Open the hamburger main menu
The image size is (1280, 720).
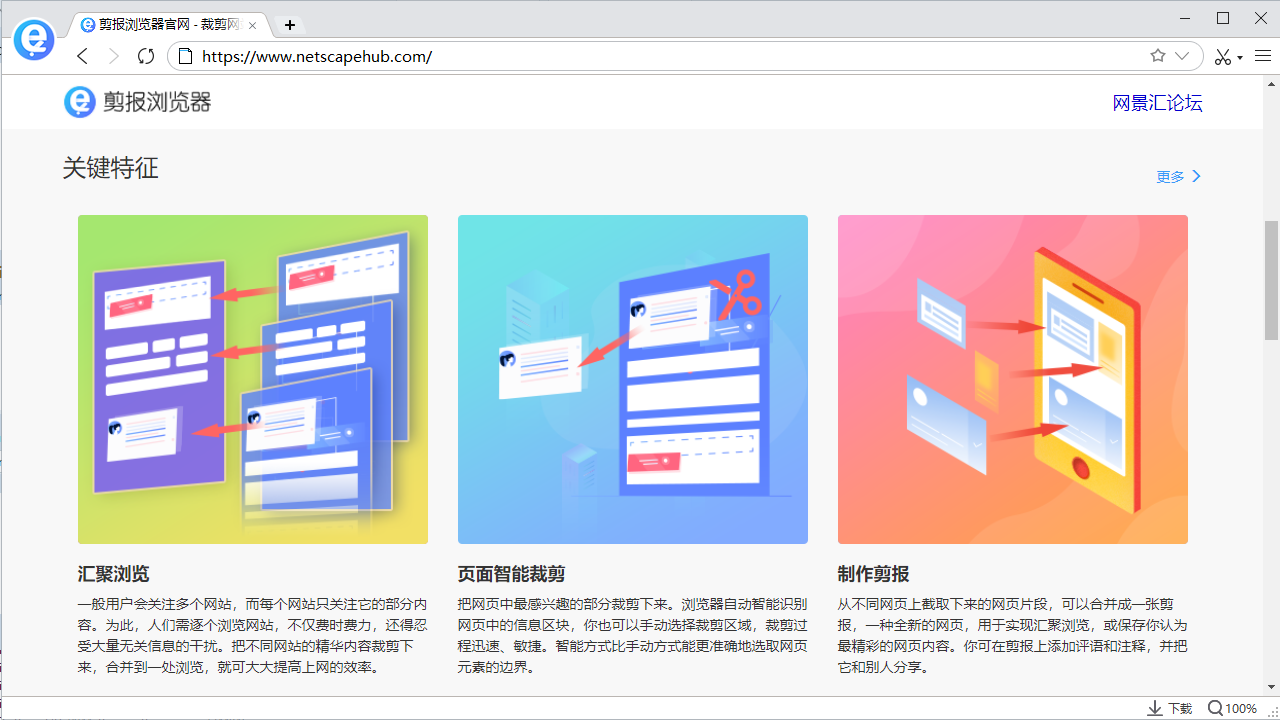(x=1262, y=56)
